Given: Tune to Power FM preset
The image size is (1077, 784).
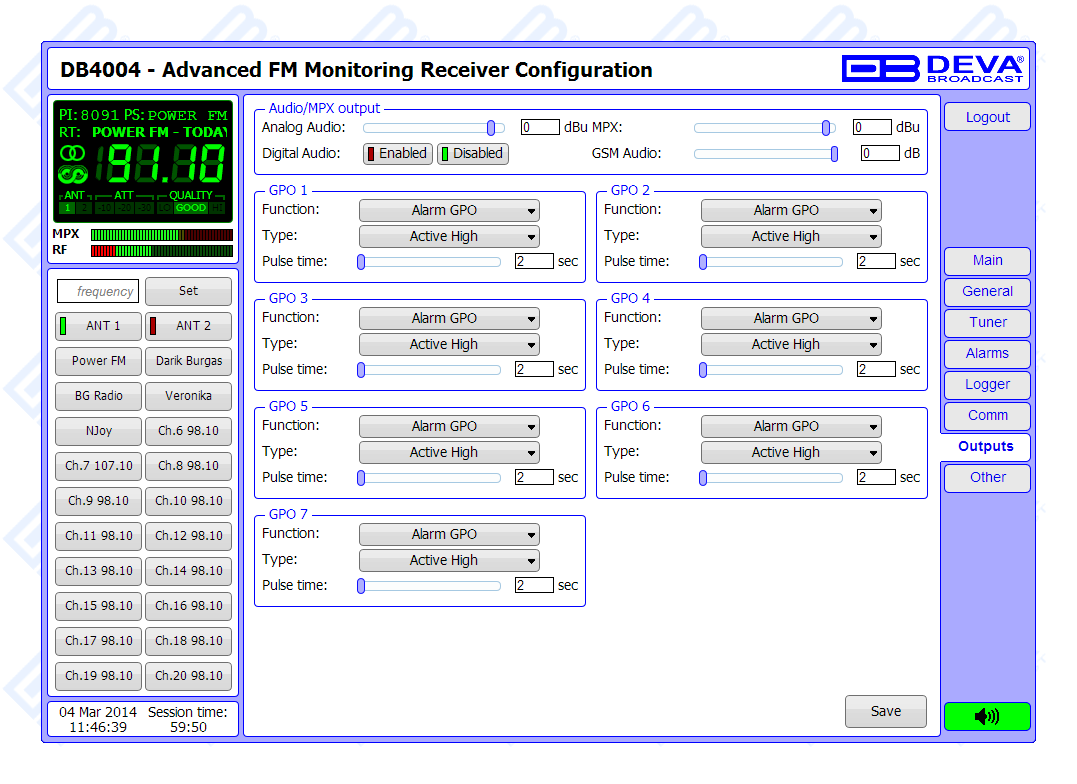Looking at the screenshot, I should (98, 361).
